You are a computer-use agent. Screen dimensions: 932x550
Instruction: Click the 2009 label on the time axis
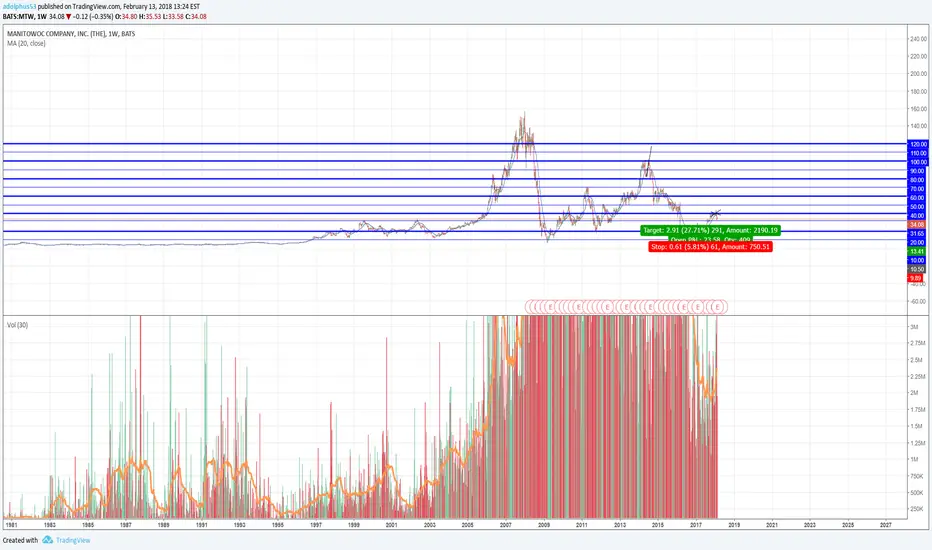point(544,525)
